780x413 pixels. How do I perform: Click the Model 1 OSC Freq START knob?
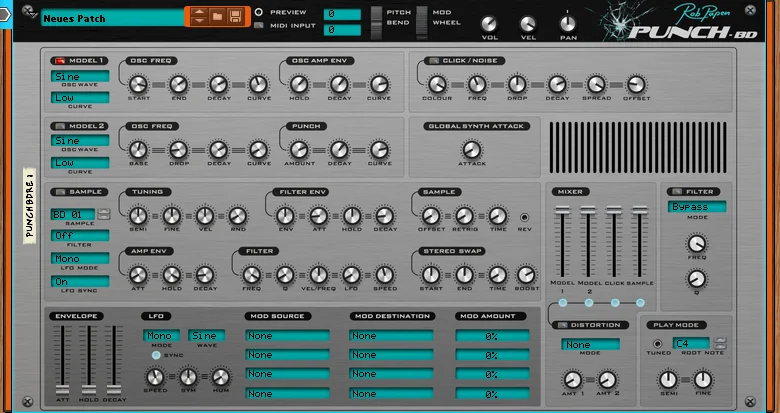pyautogui.click(x=139, y=85)
